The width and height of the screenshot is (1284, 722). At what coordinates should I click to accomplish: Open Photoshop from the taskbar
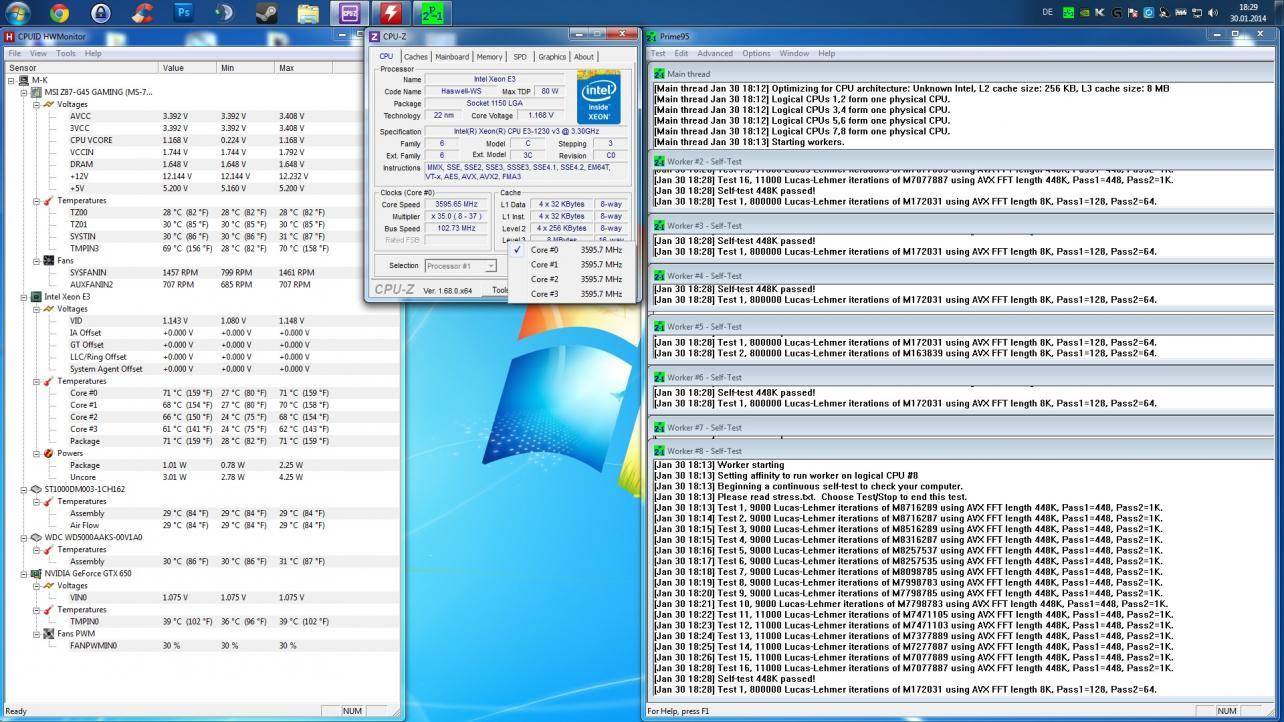pyautogui.click(x=183, y=13)
